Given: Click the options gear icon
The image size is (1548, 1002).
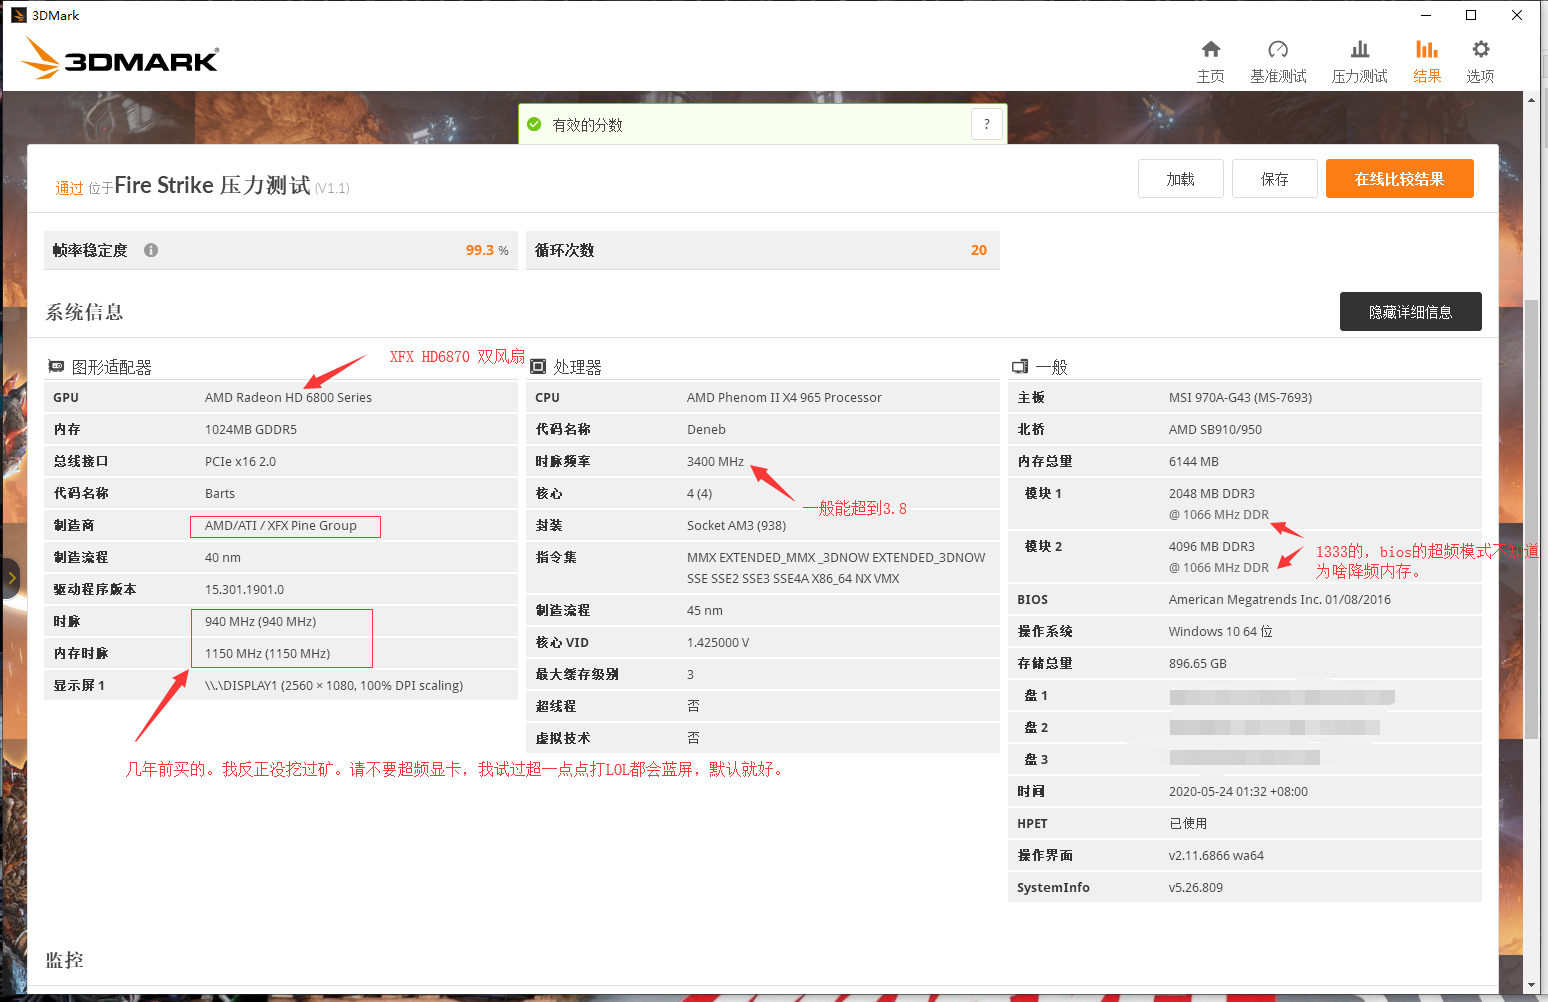Looking at the screenshot, I should (x=1481, y=49).
